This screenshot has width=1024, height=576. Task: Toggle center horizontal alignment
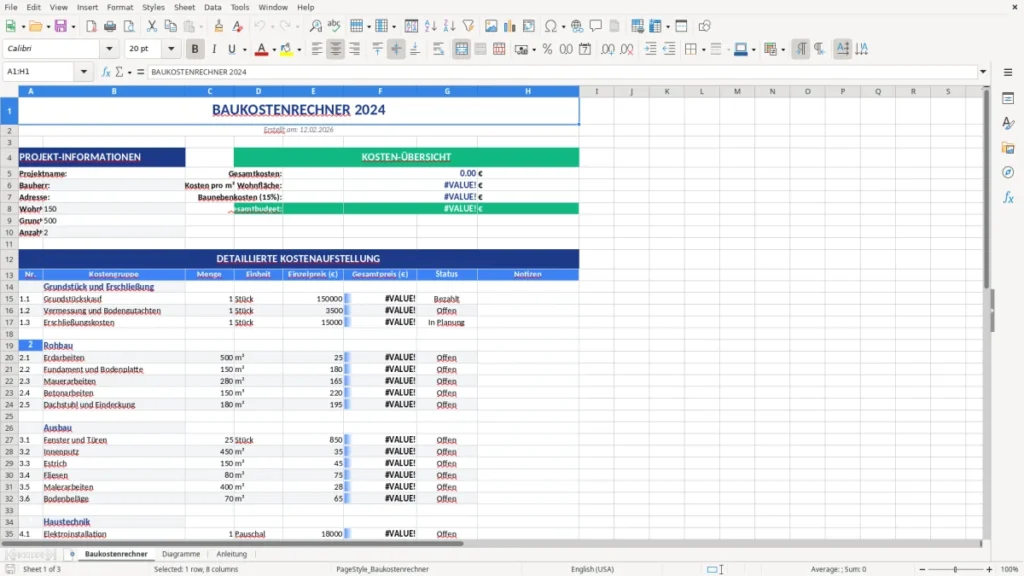336,49
